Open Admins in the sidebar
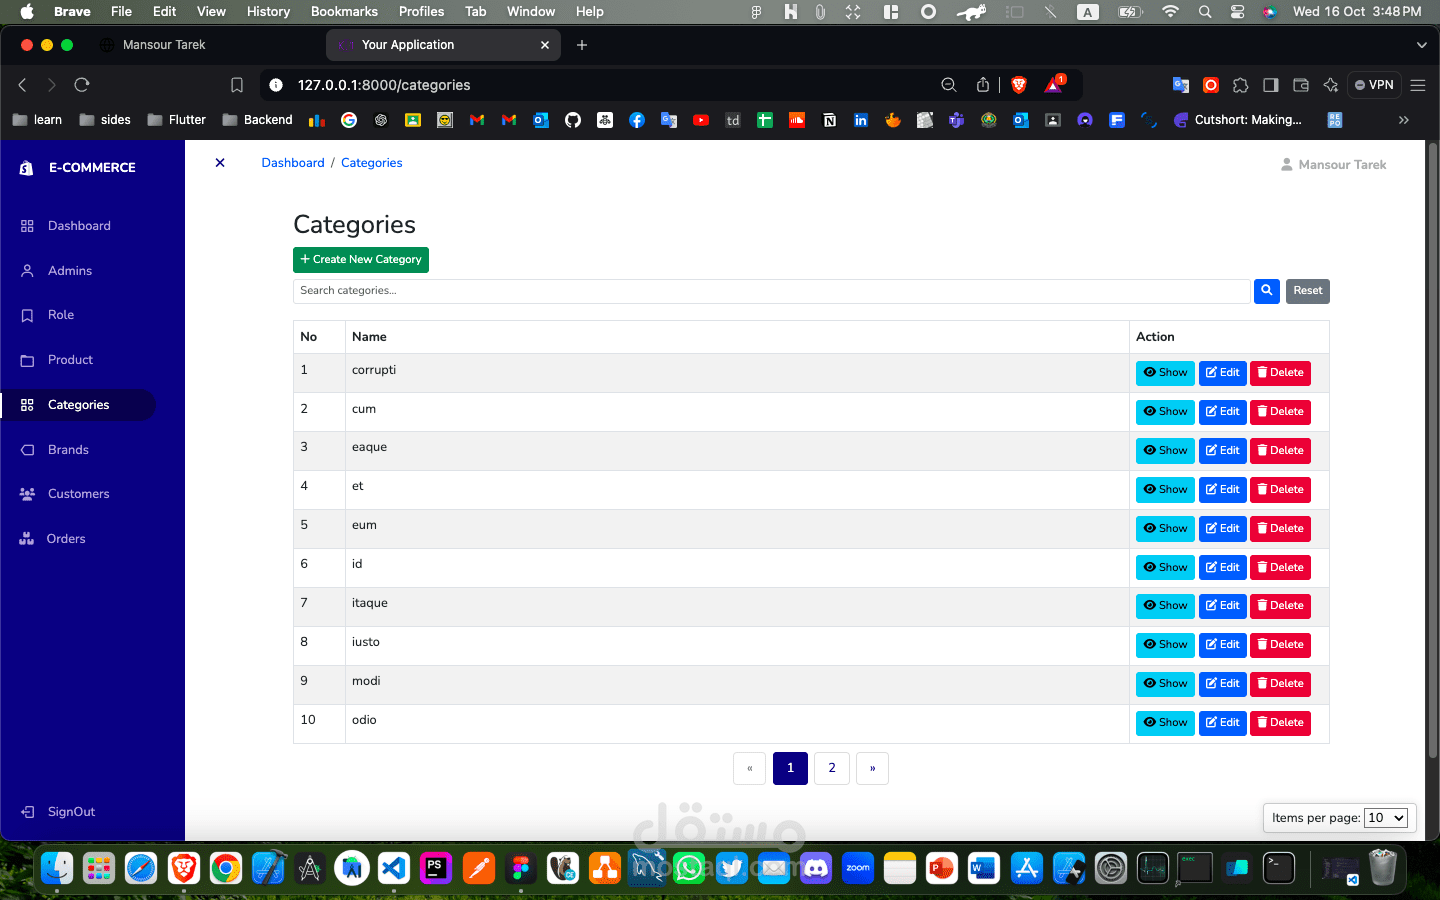 [70, 271]
